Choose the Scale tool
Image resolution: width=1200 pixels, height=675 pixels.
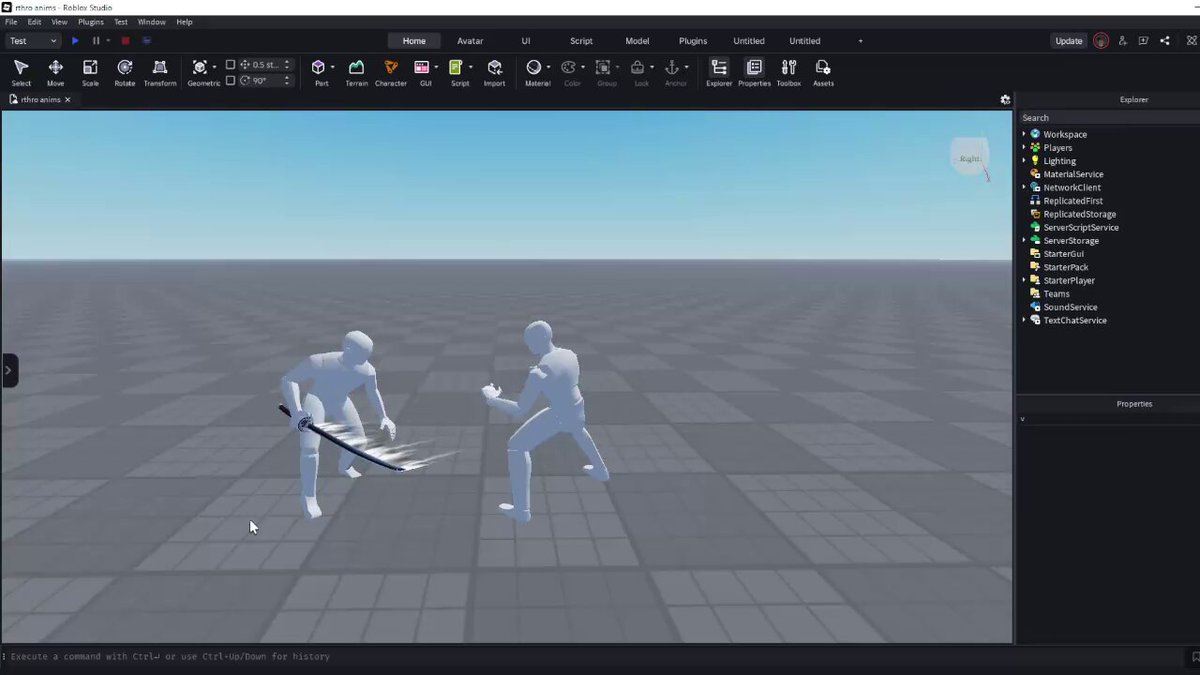[90, 72]
